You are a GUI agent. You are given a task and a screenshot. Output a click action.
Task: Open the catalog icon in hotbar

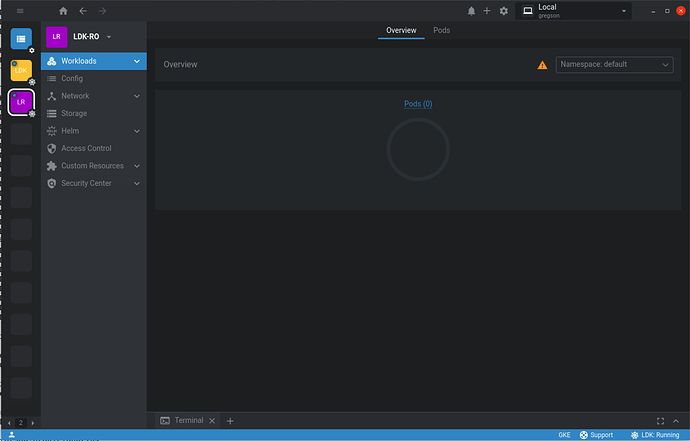[21, 39]
